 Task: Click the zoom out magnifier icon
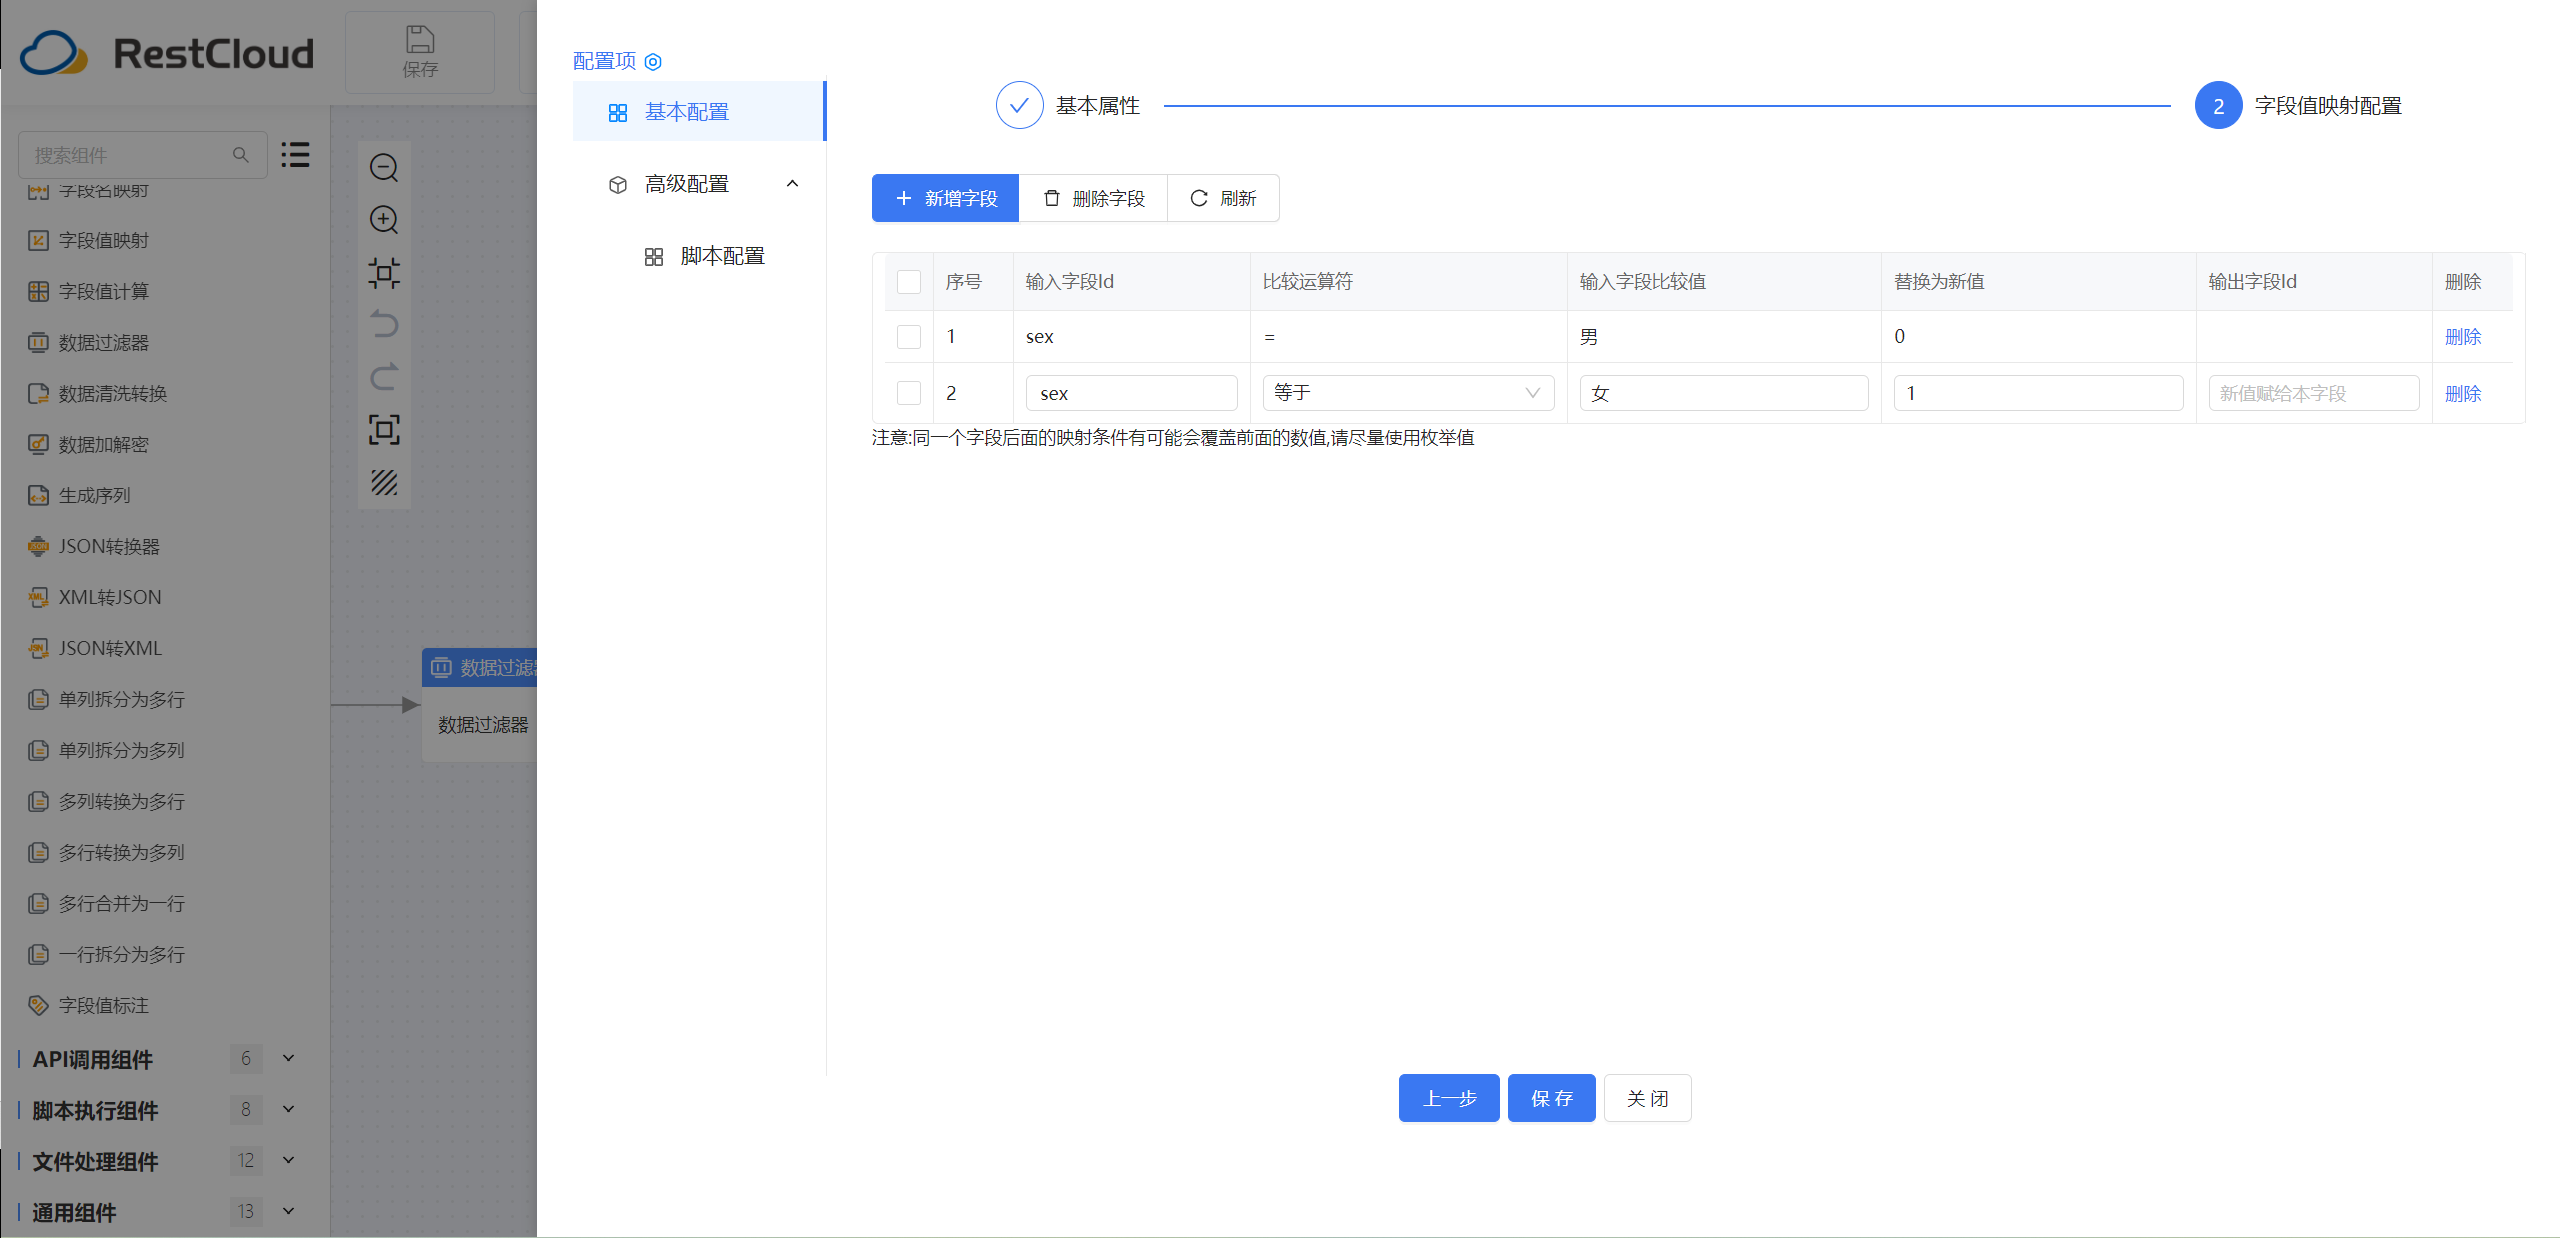click(384, 167)
